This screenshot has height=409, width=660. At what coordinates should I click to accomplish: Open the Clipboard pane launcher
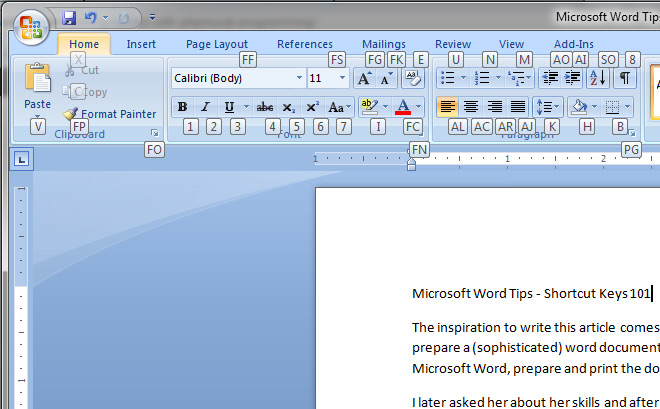[155, 133]
